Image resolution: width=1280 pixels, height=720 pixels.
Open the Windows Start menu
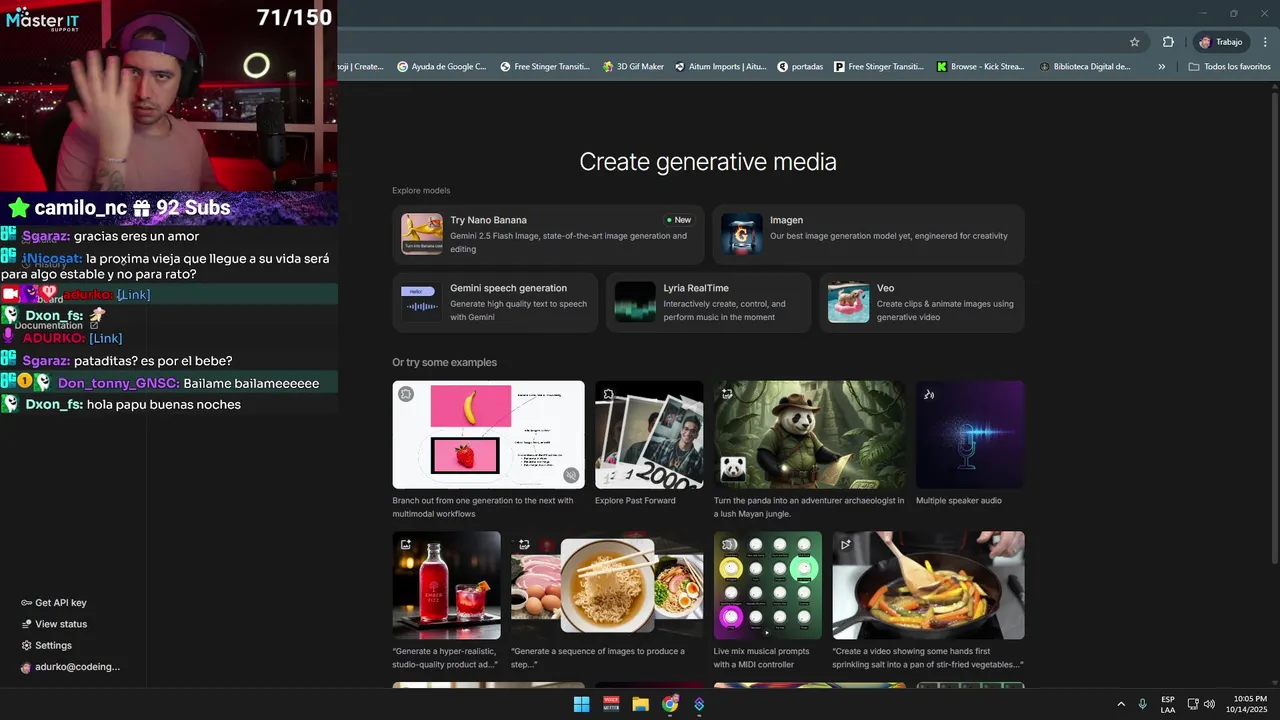[581, 704]
